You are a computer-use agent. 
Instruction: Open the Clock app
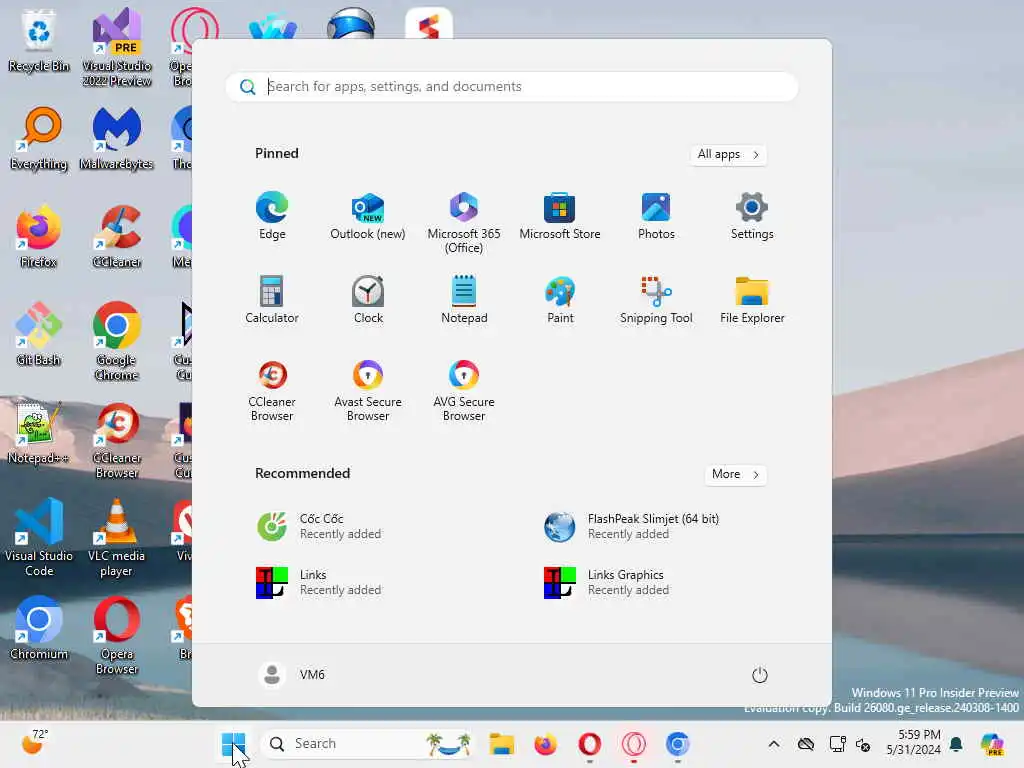368,300
